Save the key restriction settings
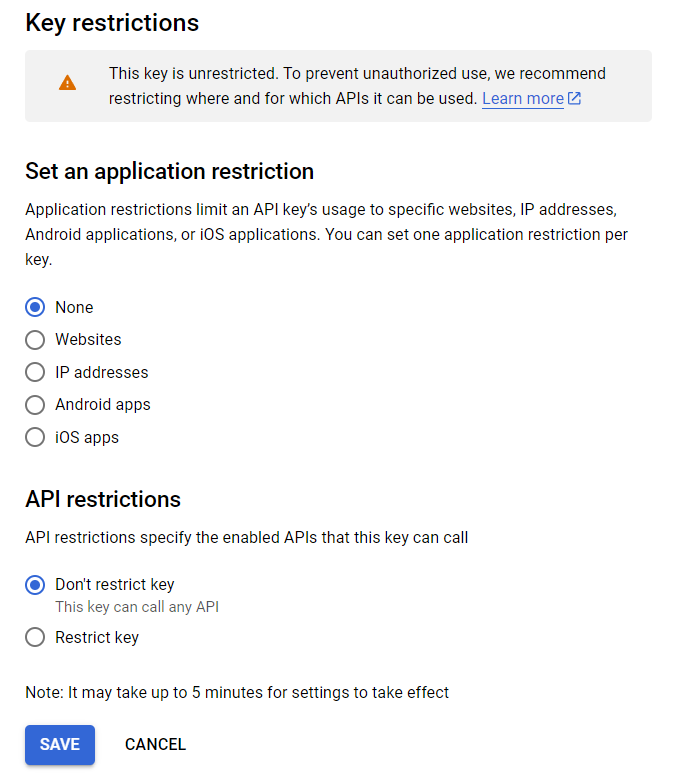The image size is (693, 784). point(60,744)
